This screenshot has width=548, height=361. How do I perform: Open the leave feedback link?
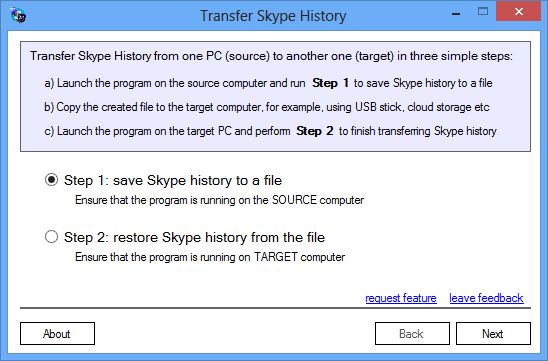pos(486,298)
